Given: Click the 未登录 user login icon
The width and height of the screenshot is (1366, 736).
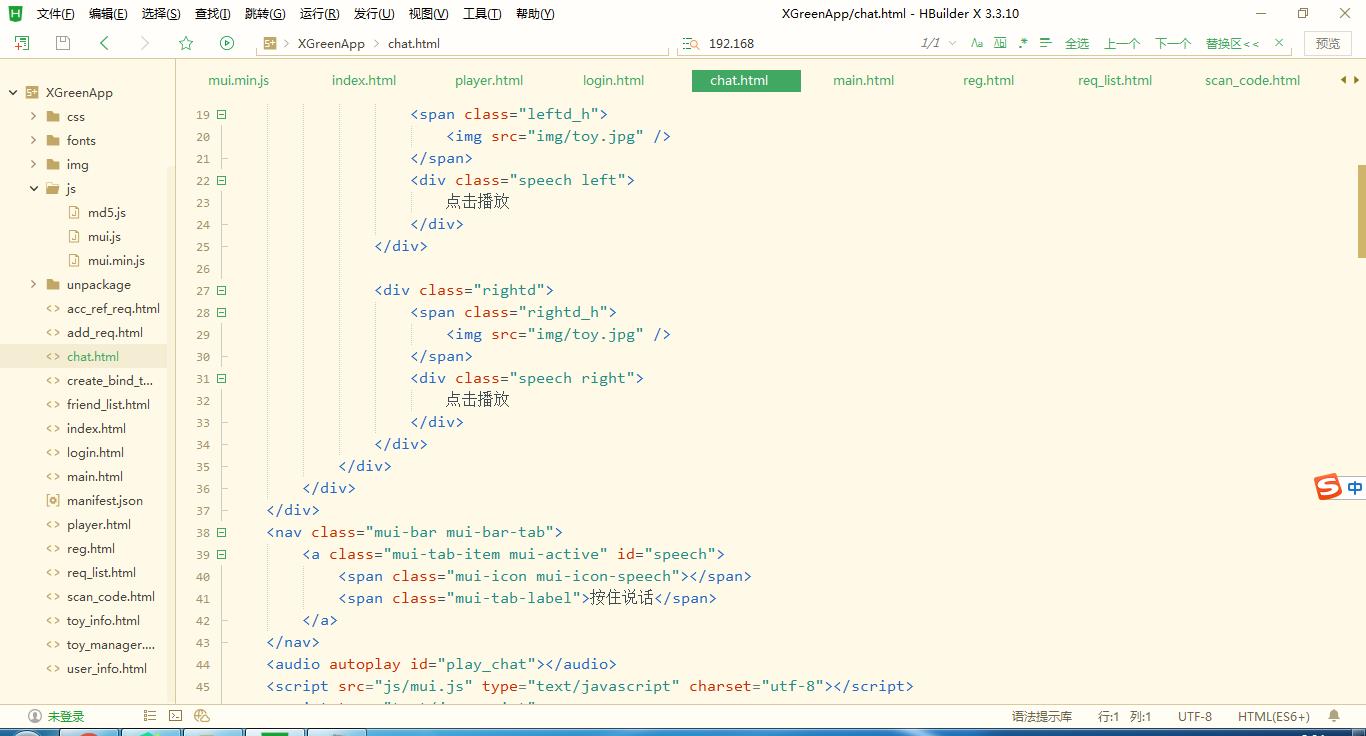Looking at the screenshot, I should click(35, 716).
